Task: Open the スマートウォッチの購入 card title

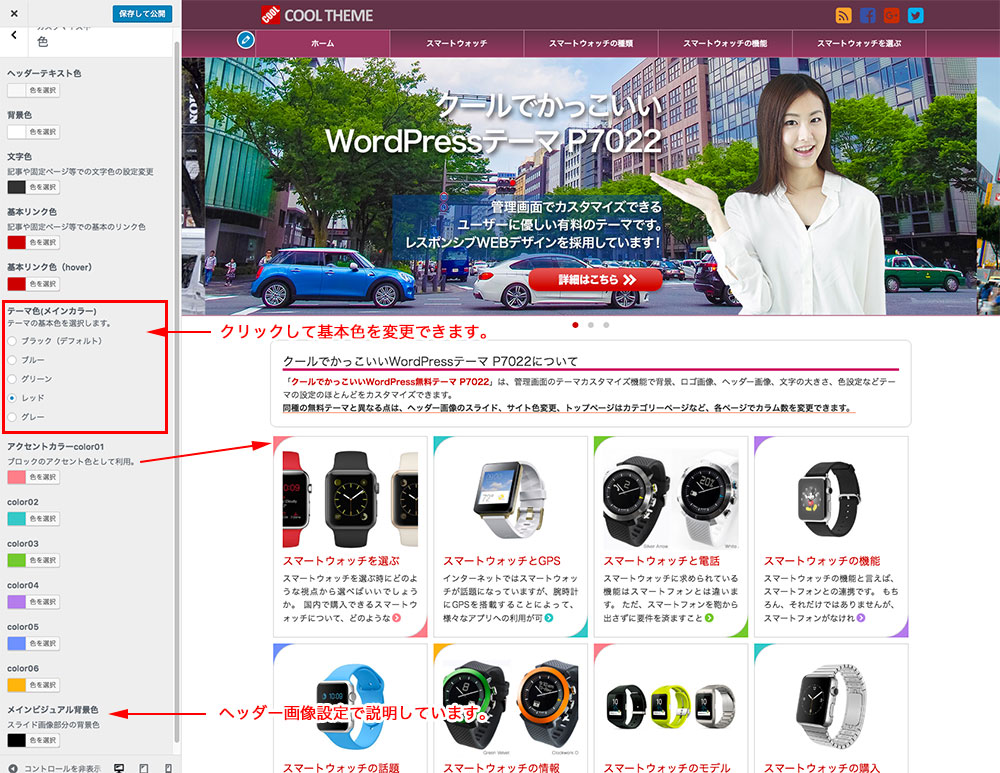Action: pyautogui.click(x=822, y=768)
